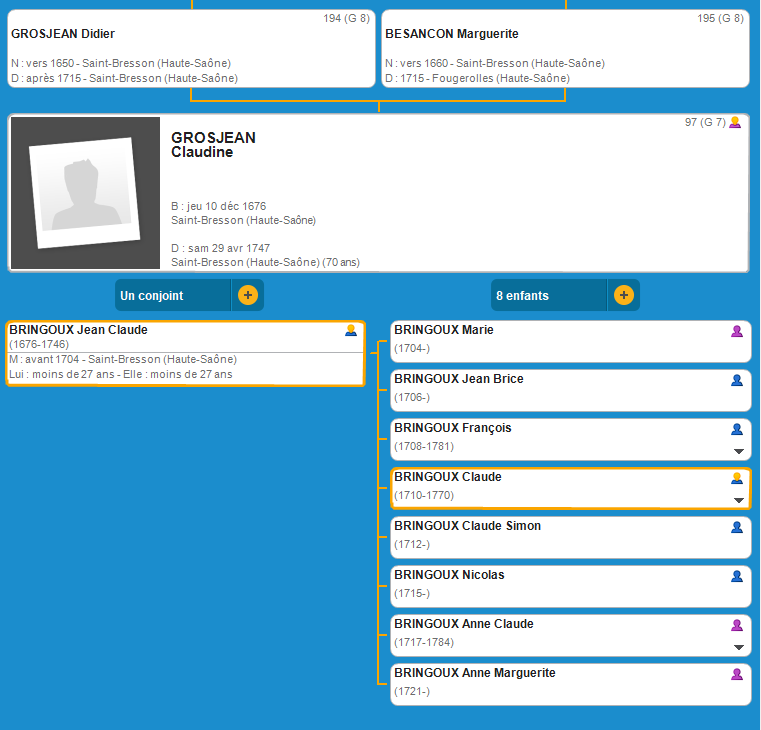Screen dimensions: 761x730
Task: Click the person icon on Claude Simon's card
Action: pos(737,527)
